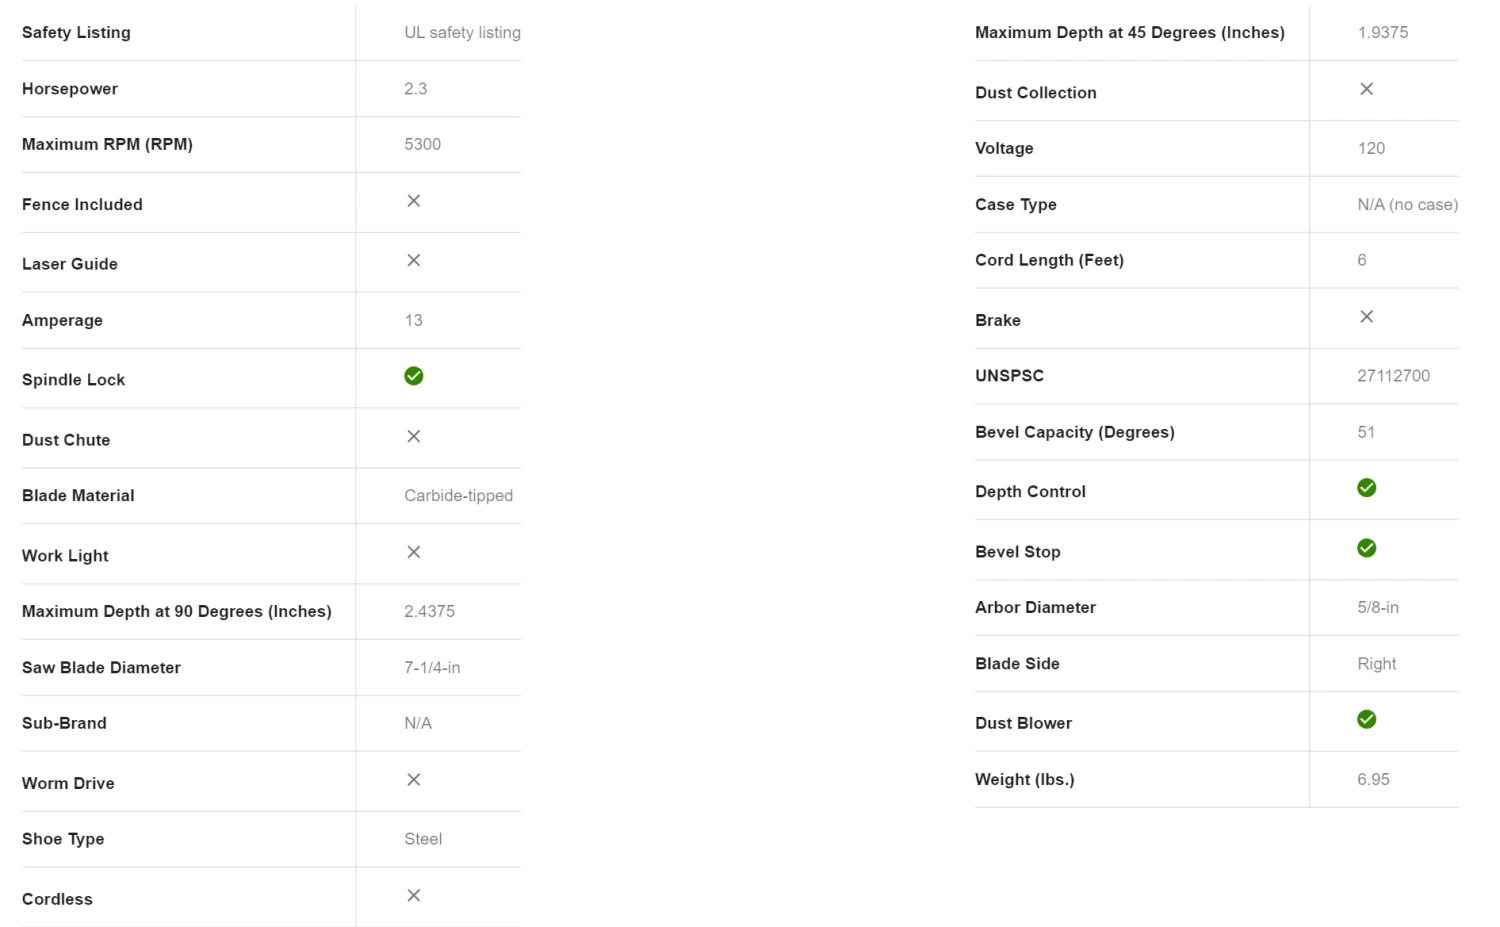Click the X mark beside Cordless

pos(414,896)
